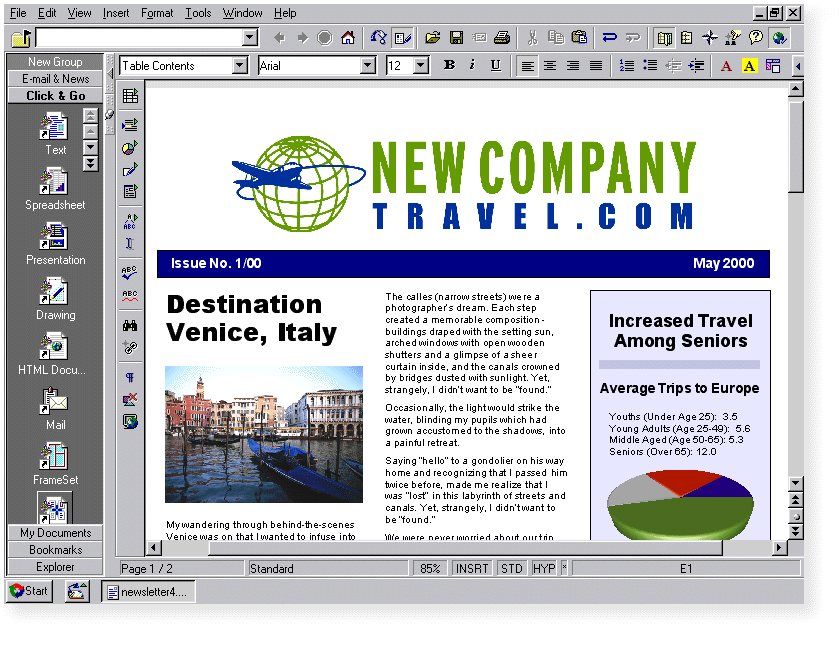Open the Format menu

(x=157, y=13)
